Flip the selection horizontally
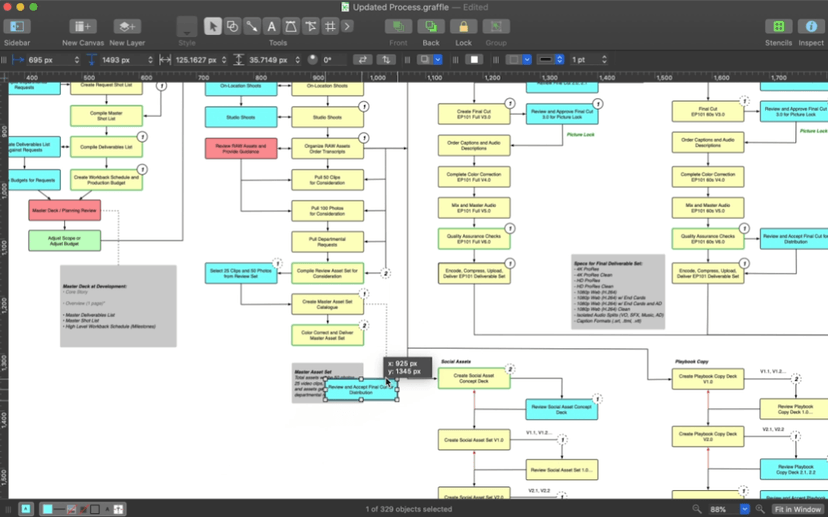 362,60
